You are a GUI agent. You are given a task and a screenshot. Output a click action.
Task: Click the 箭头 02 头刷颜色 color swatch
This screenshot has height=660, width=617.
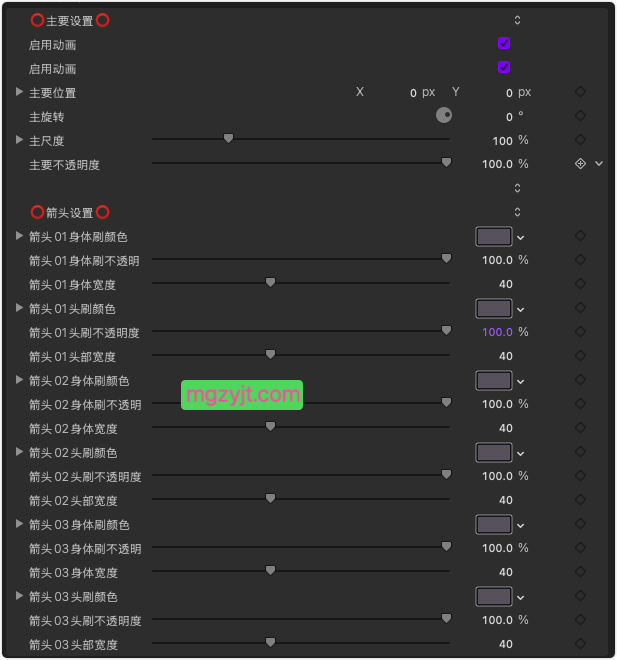coord(494,452)
